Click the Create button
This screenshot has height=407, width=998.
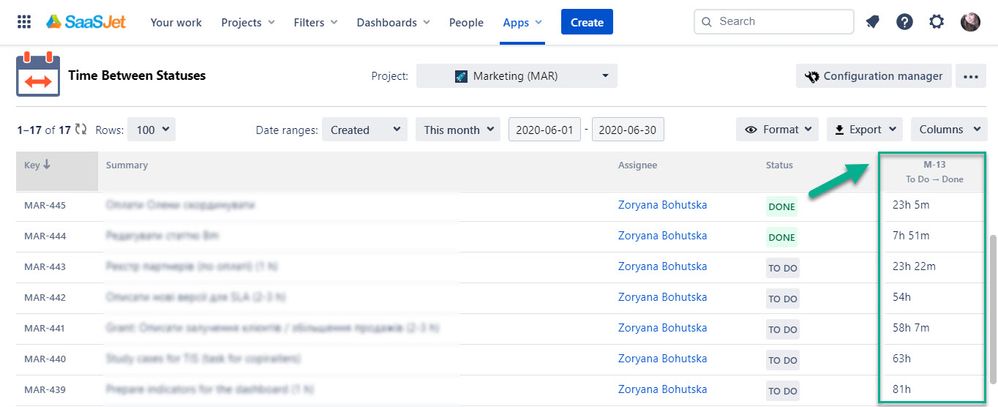point(587,22)
